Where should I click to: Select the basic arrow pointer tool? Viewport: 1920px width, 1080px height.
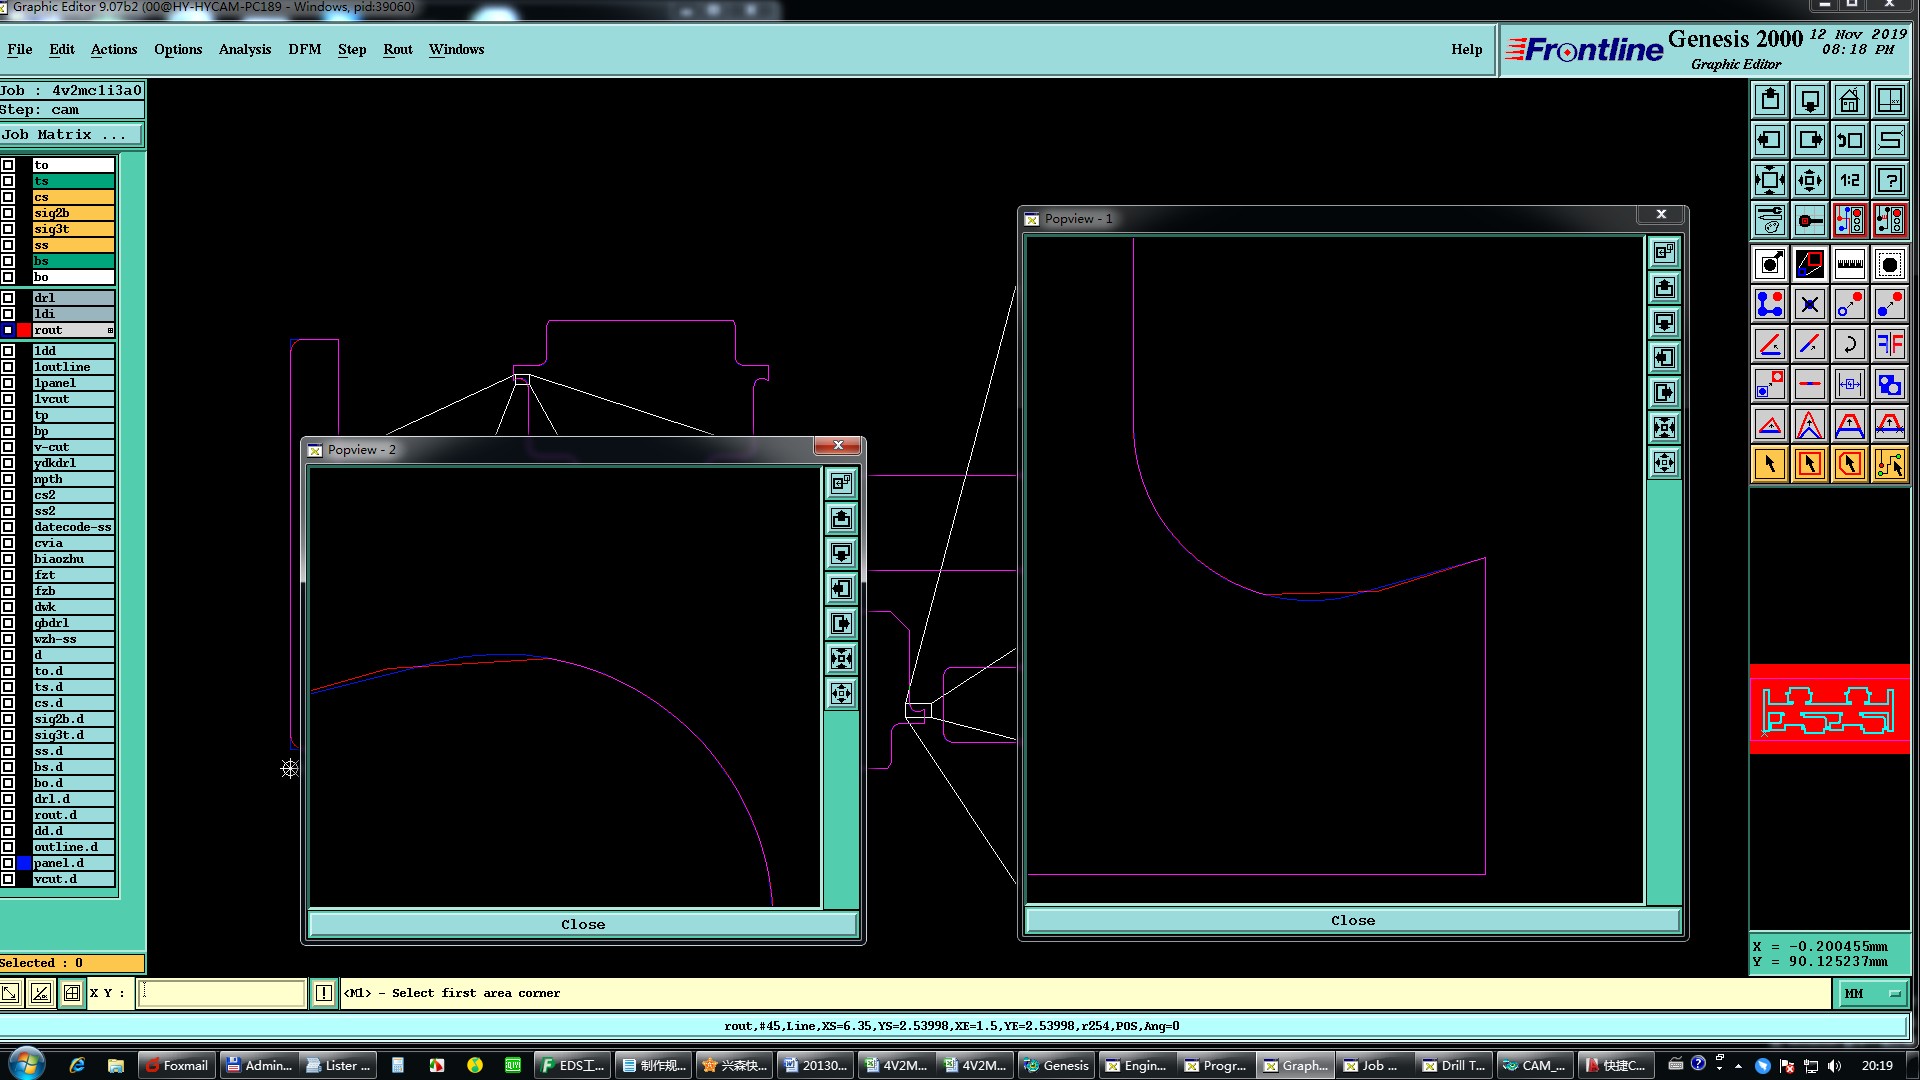point(1769,464)
